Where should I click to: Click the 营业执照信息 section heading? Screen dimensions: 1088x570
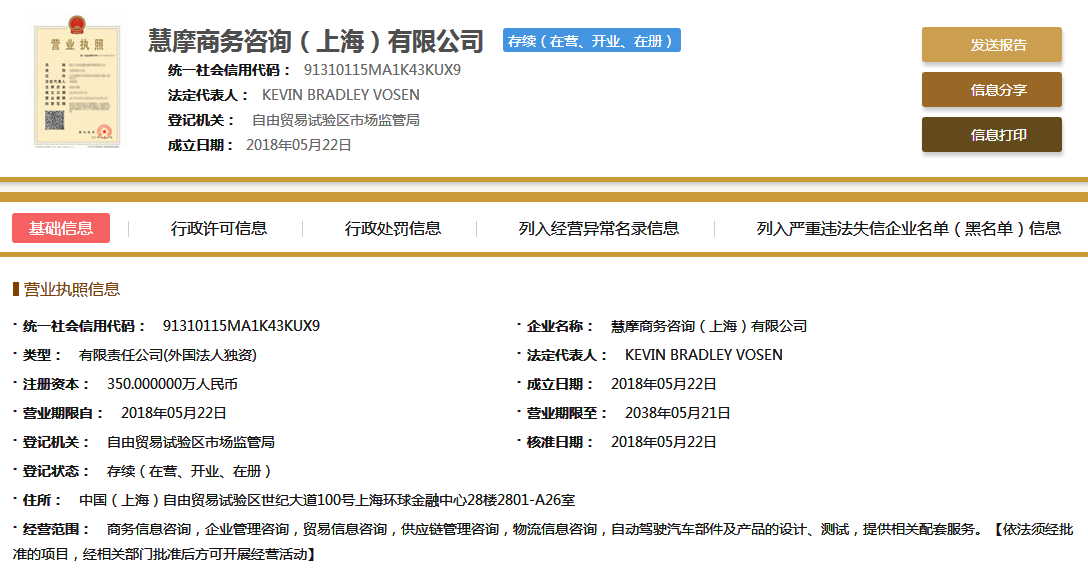71,289
